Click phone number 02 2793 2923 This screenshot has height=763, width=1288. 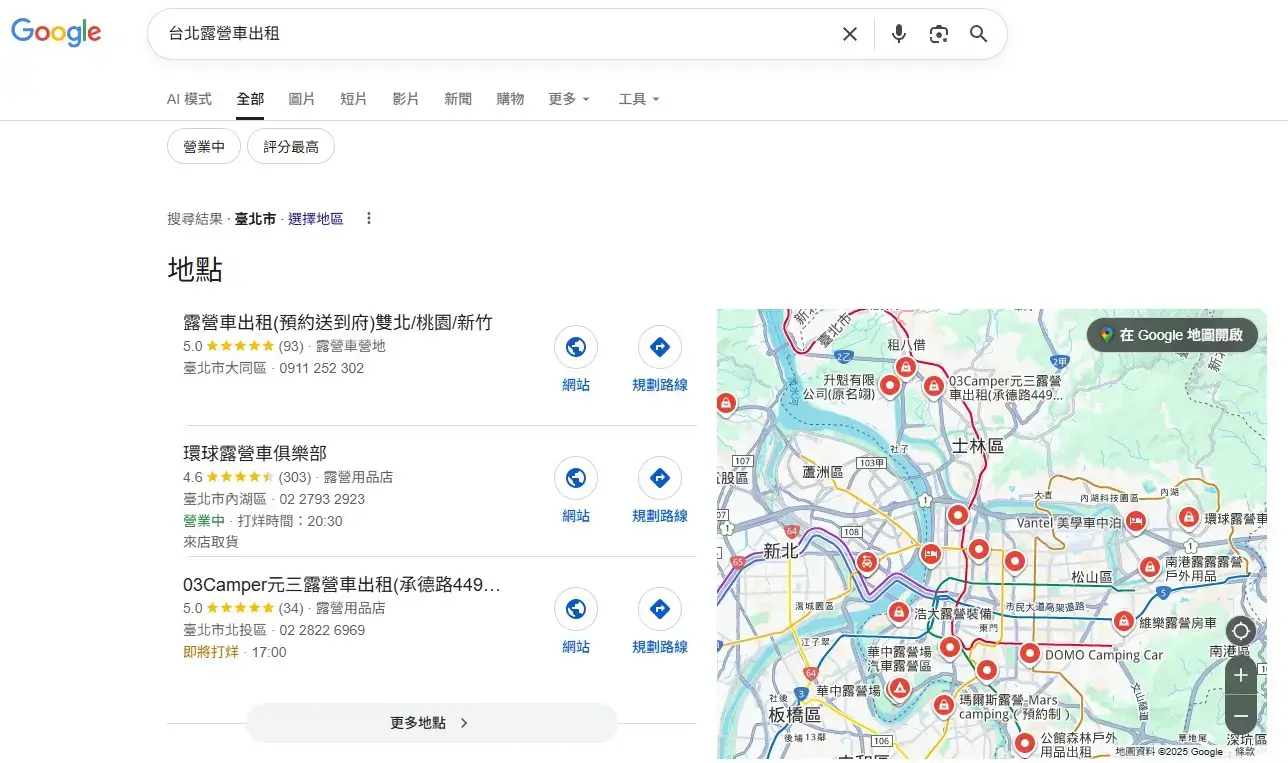tap(322, 499)
